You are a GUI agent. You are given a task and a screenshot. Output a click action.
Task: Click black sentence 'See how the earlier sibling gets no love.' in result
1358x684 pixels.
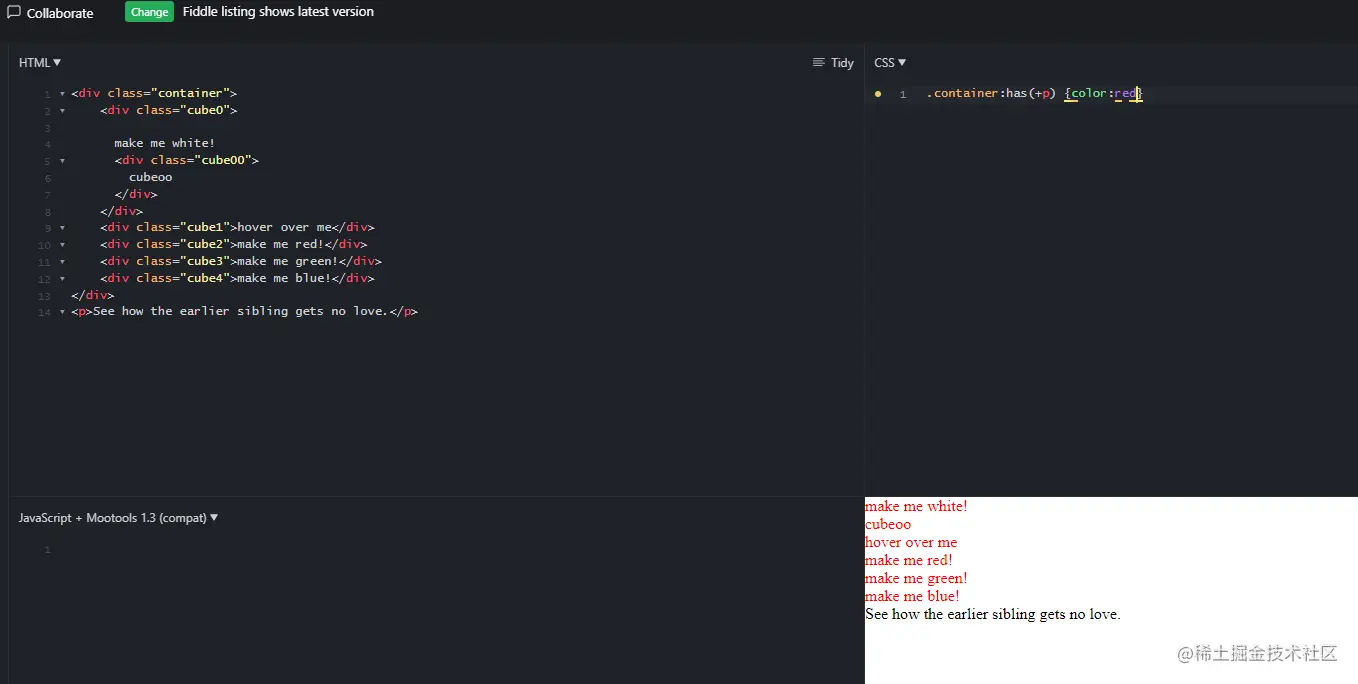tap(992, 614)
